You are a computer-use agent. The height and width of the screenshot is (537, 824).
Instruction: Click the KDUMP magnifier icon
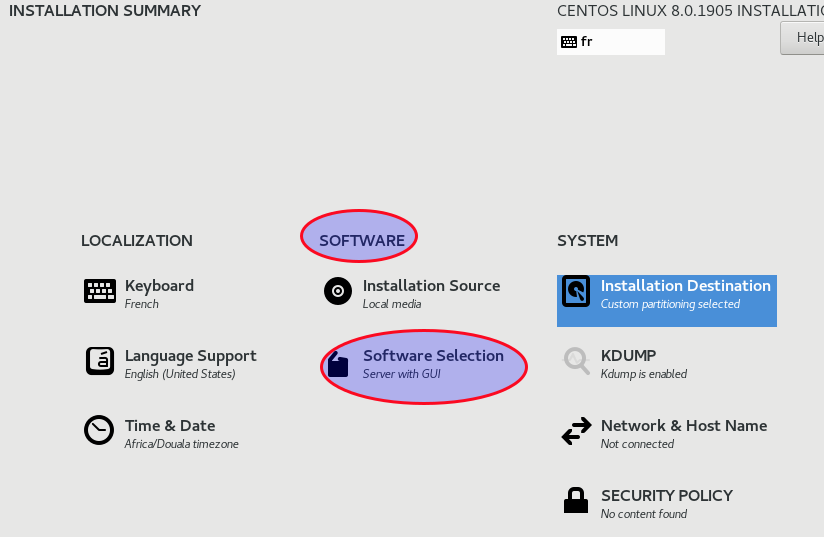click(x=576, y=361)
